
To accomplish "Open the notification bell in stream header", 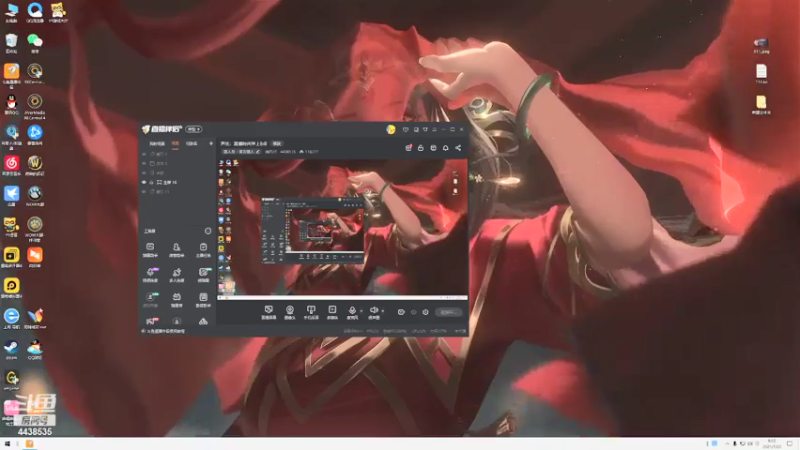I will click(445, 148).
